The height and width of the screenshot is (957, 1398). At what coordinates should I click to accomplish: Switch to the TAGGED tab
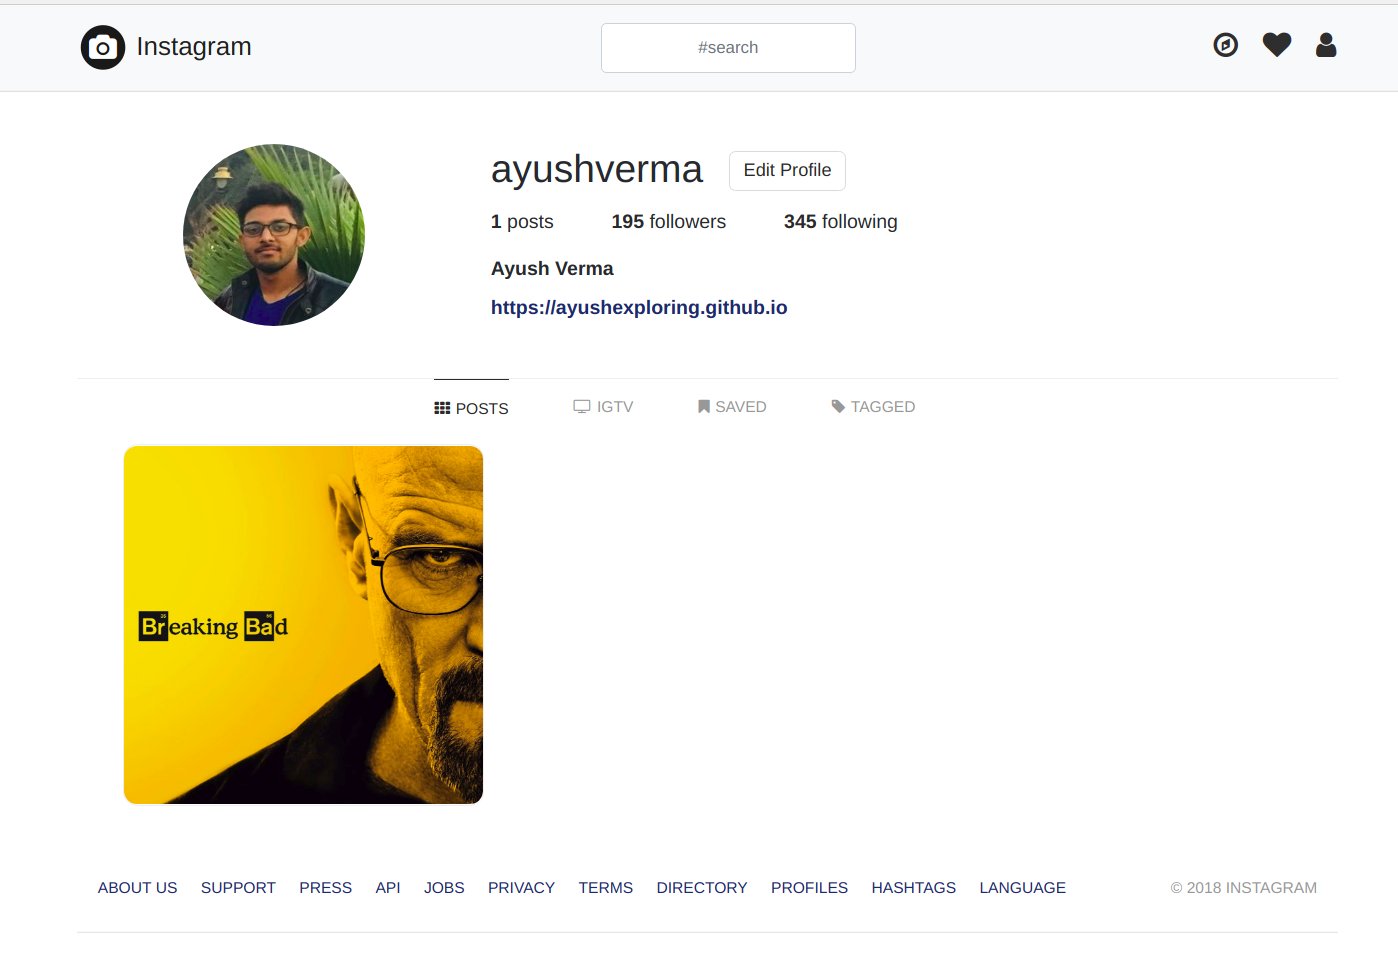click(873, 407)
